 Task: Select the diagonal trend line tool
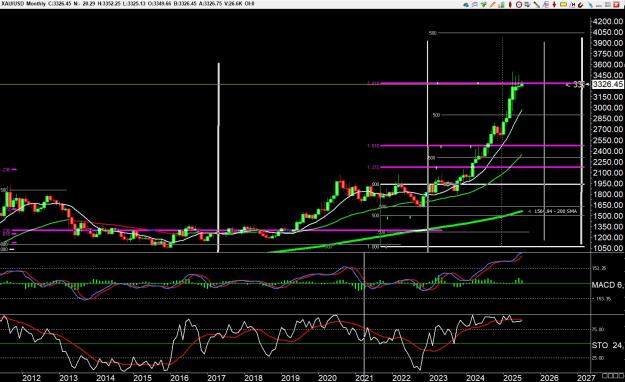pos(537,5)
